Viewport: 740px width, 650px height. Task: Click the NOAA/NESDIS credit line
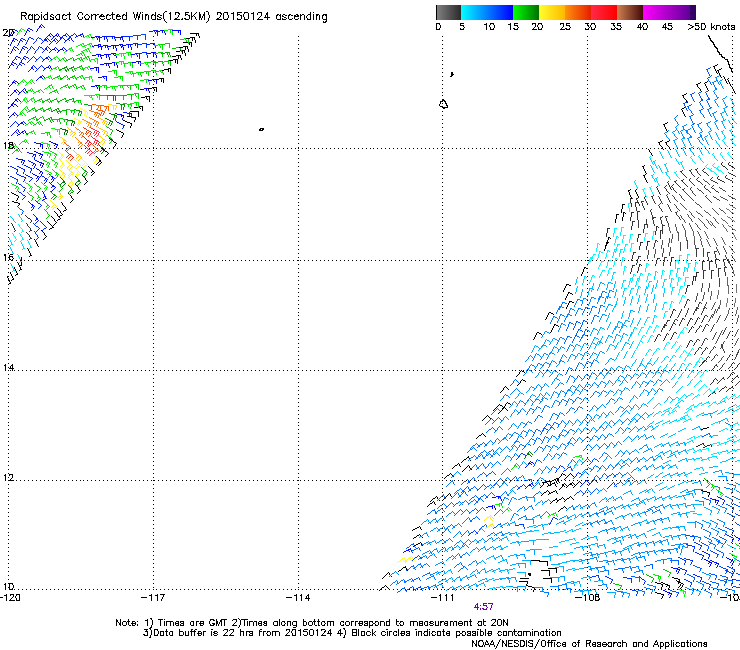pos(589,644)
